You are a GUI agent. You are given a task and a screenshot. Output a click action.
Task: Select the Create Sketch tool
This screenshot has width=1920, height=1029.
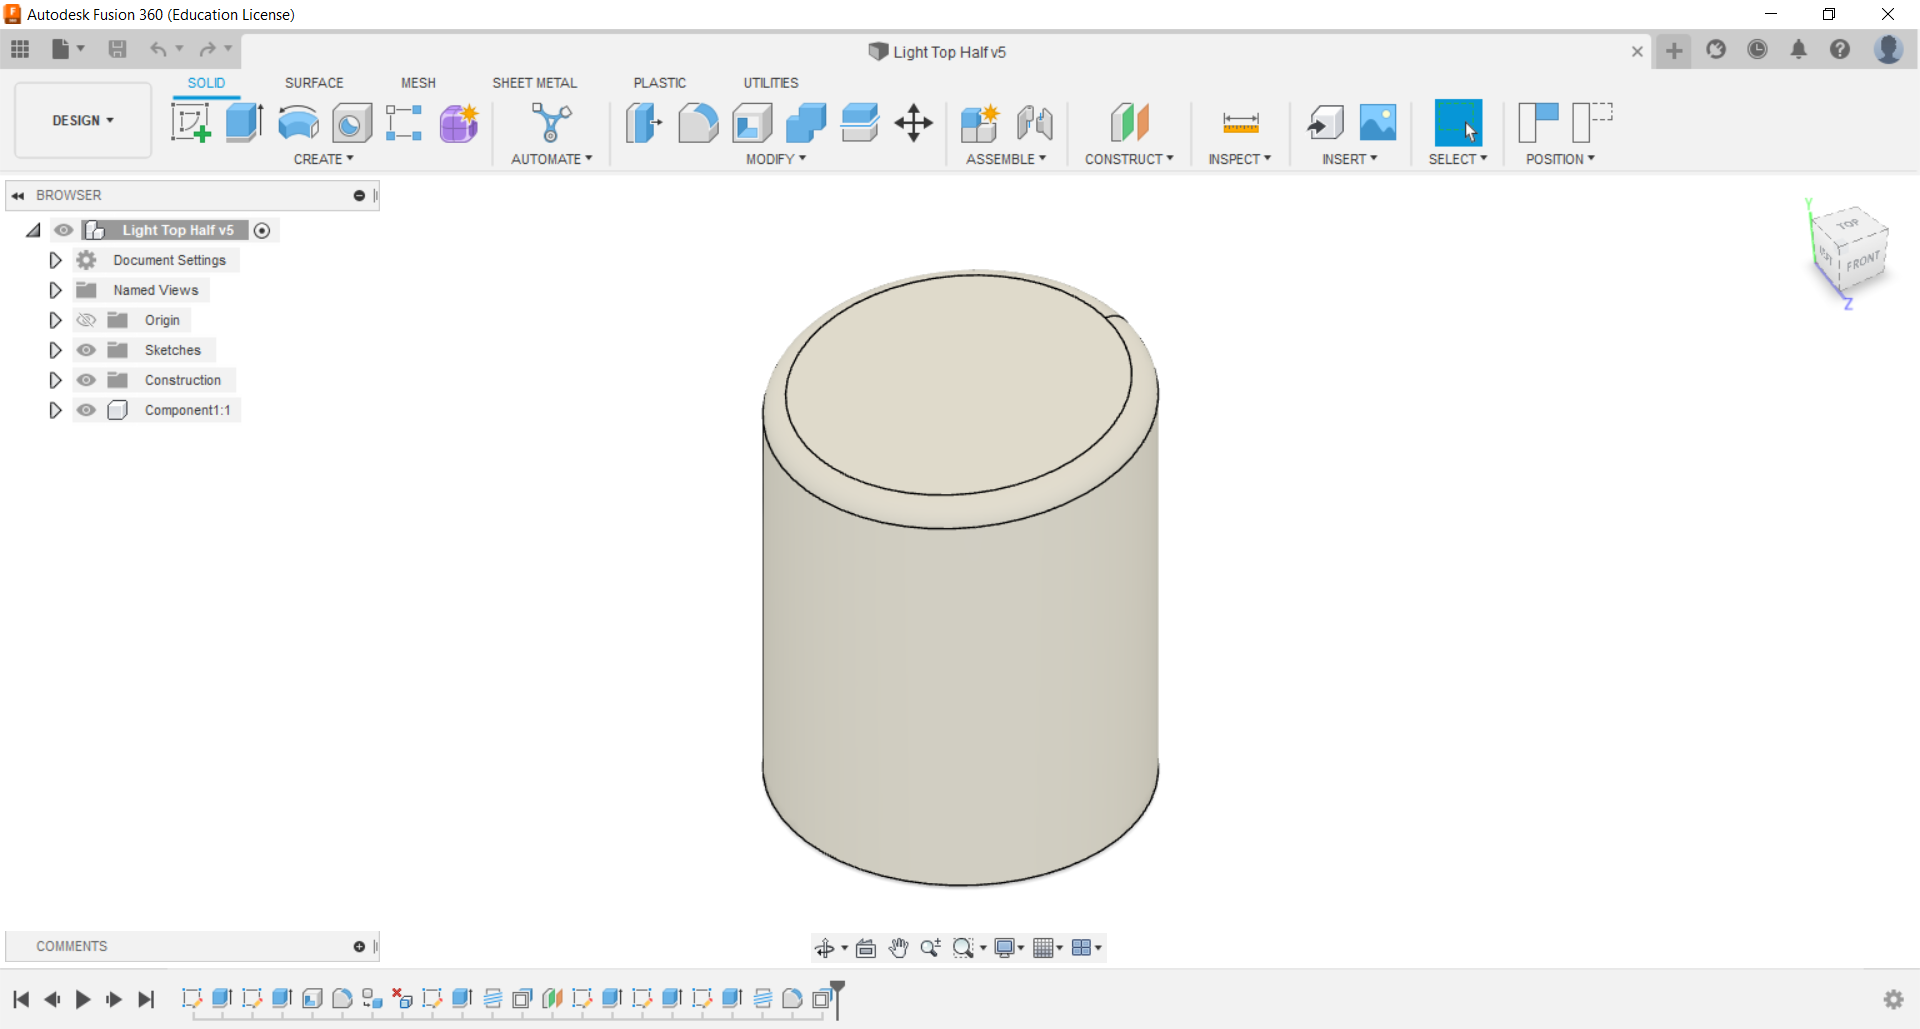[x=190, y=123]
